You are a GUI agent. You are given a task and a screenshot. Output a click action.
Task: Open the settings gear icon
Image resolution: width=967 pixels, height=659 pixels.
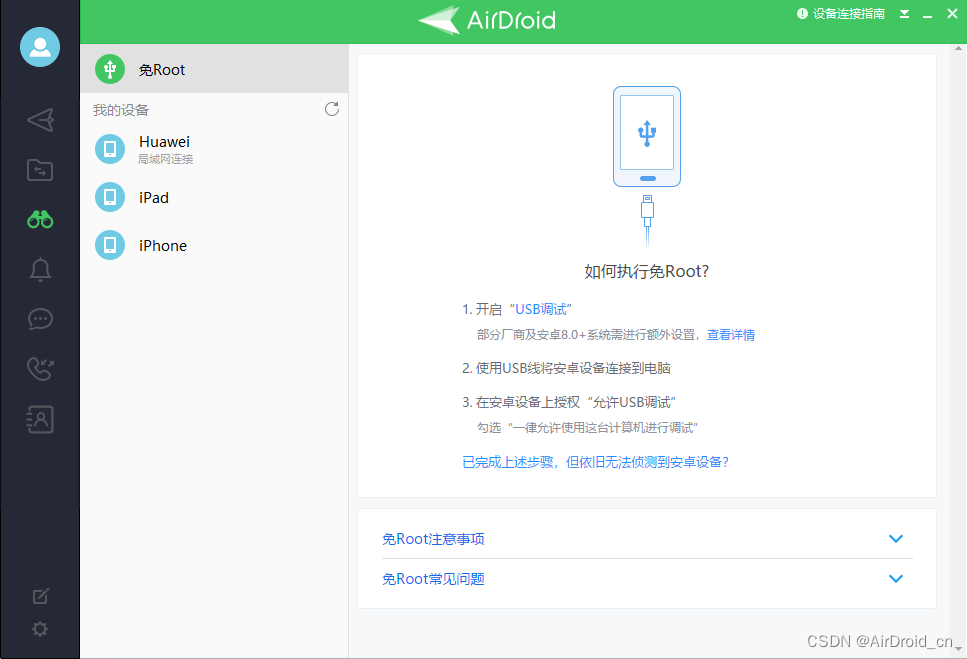tap(40, 629)
